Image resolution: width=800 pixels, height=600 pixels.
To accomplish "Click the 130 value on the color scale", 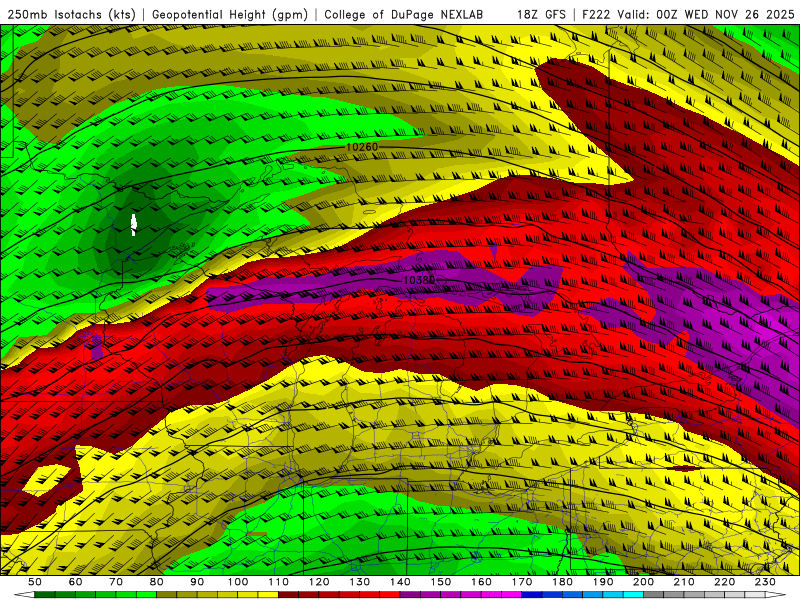I will click(x=360, y=582).
